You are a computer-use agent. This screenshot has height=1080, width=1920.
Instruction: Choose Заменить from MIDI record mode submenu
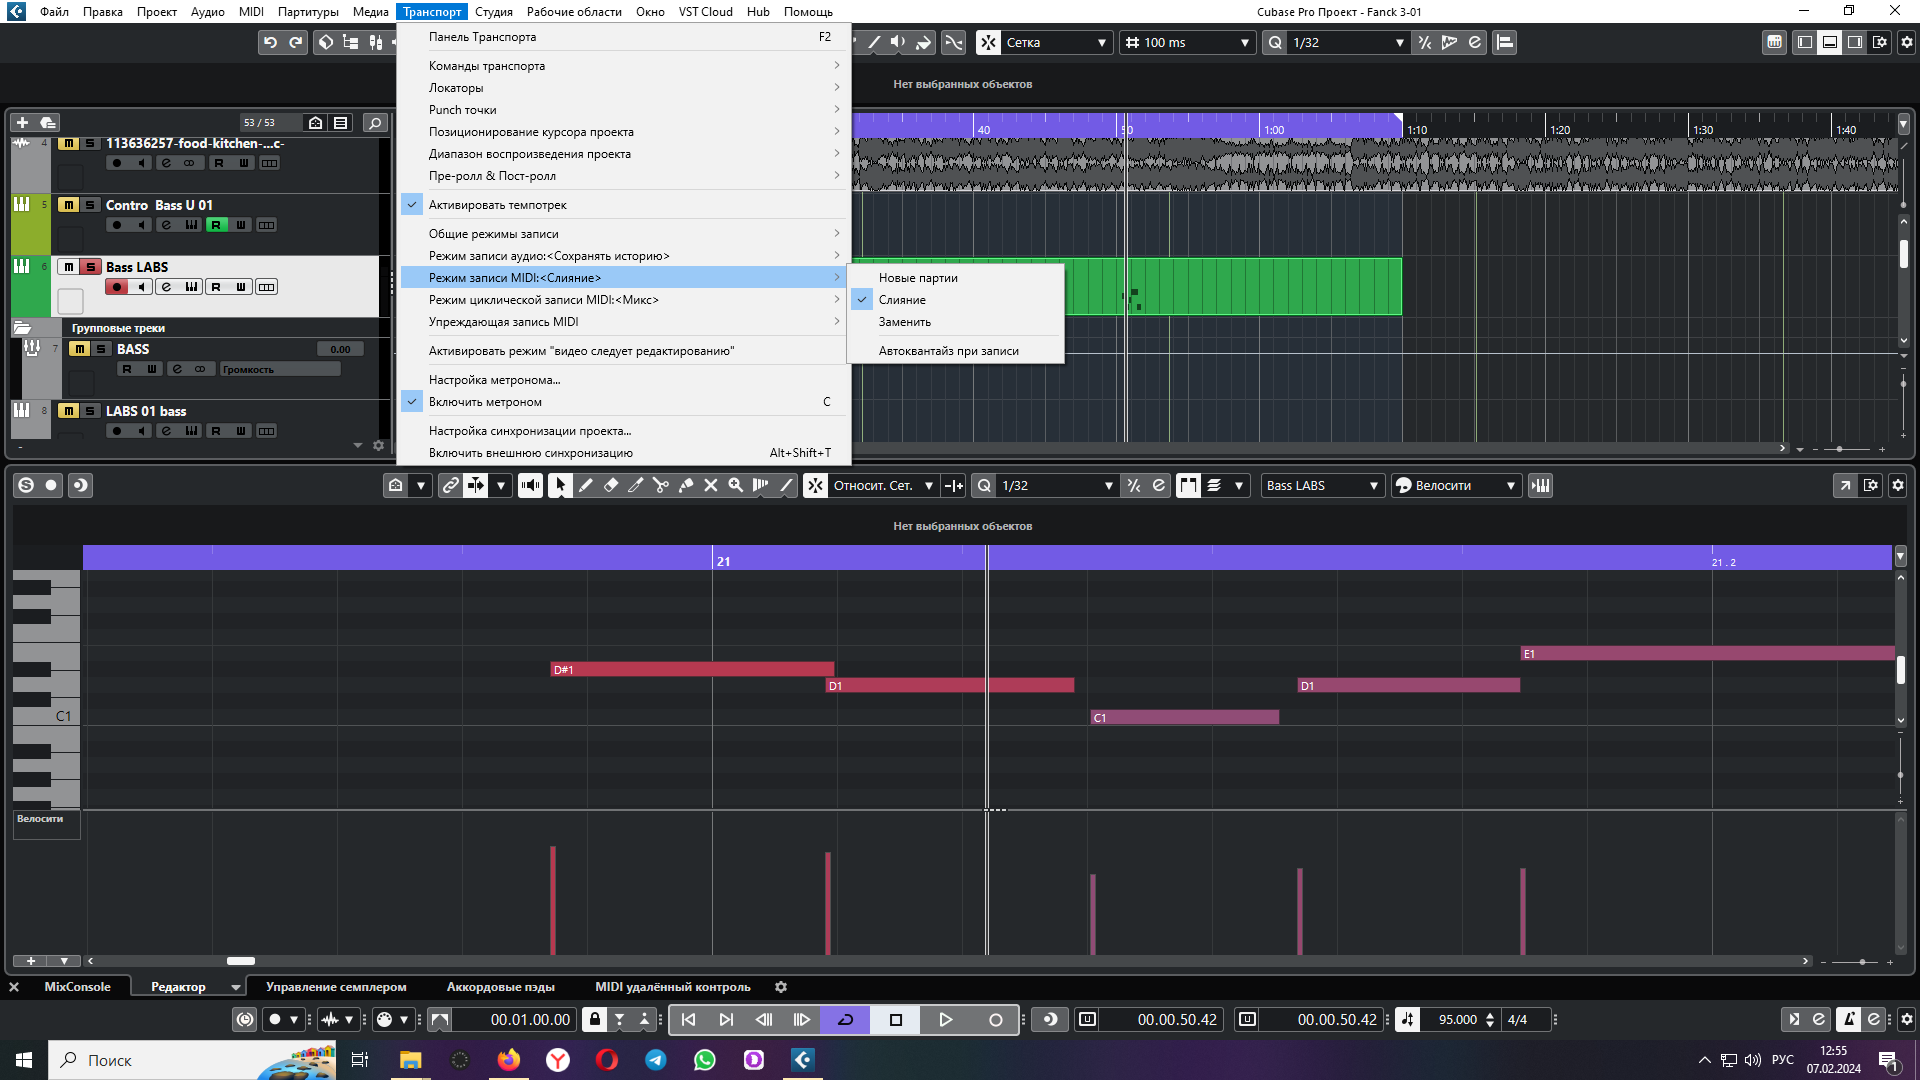point(904,321)
